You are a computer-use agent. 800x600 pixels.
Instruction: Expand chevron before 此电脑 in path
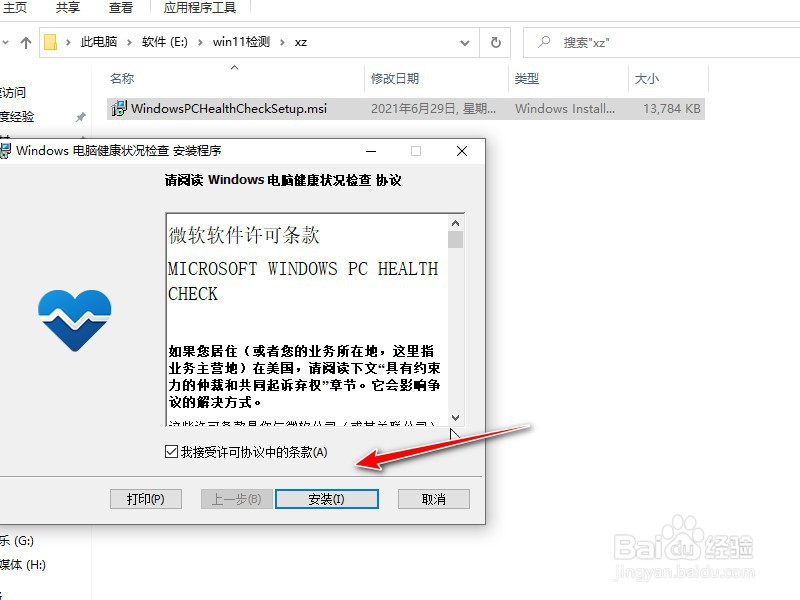coord(68,42)
